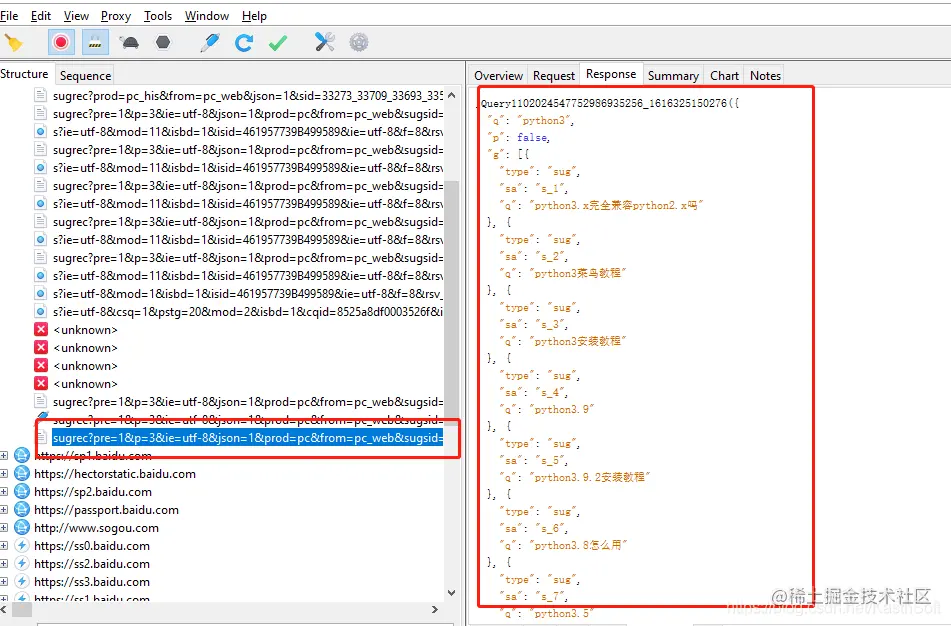Clear the session with the broom icon

13,42
